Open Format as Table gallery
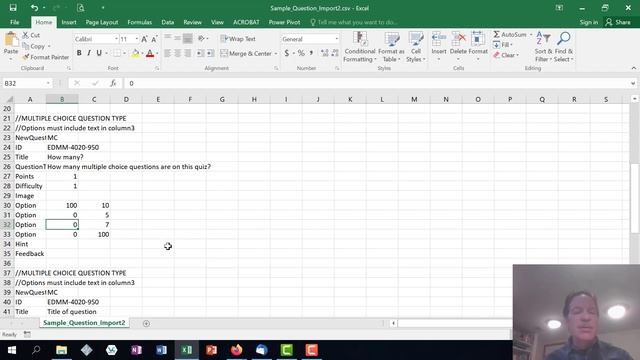The image size is (640, 360). pos(391,47)
